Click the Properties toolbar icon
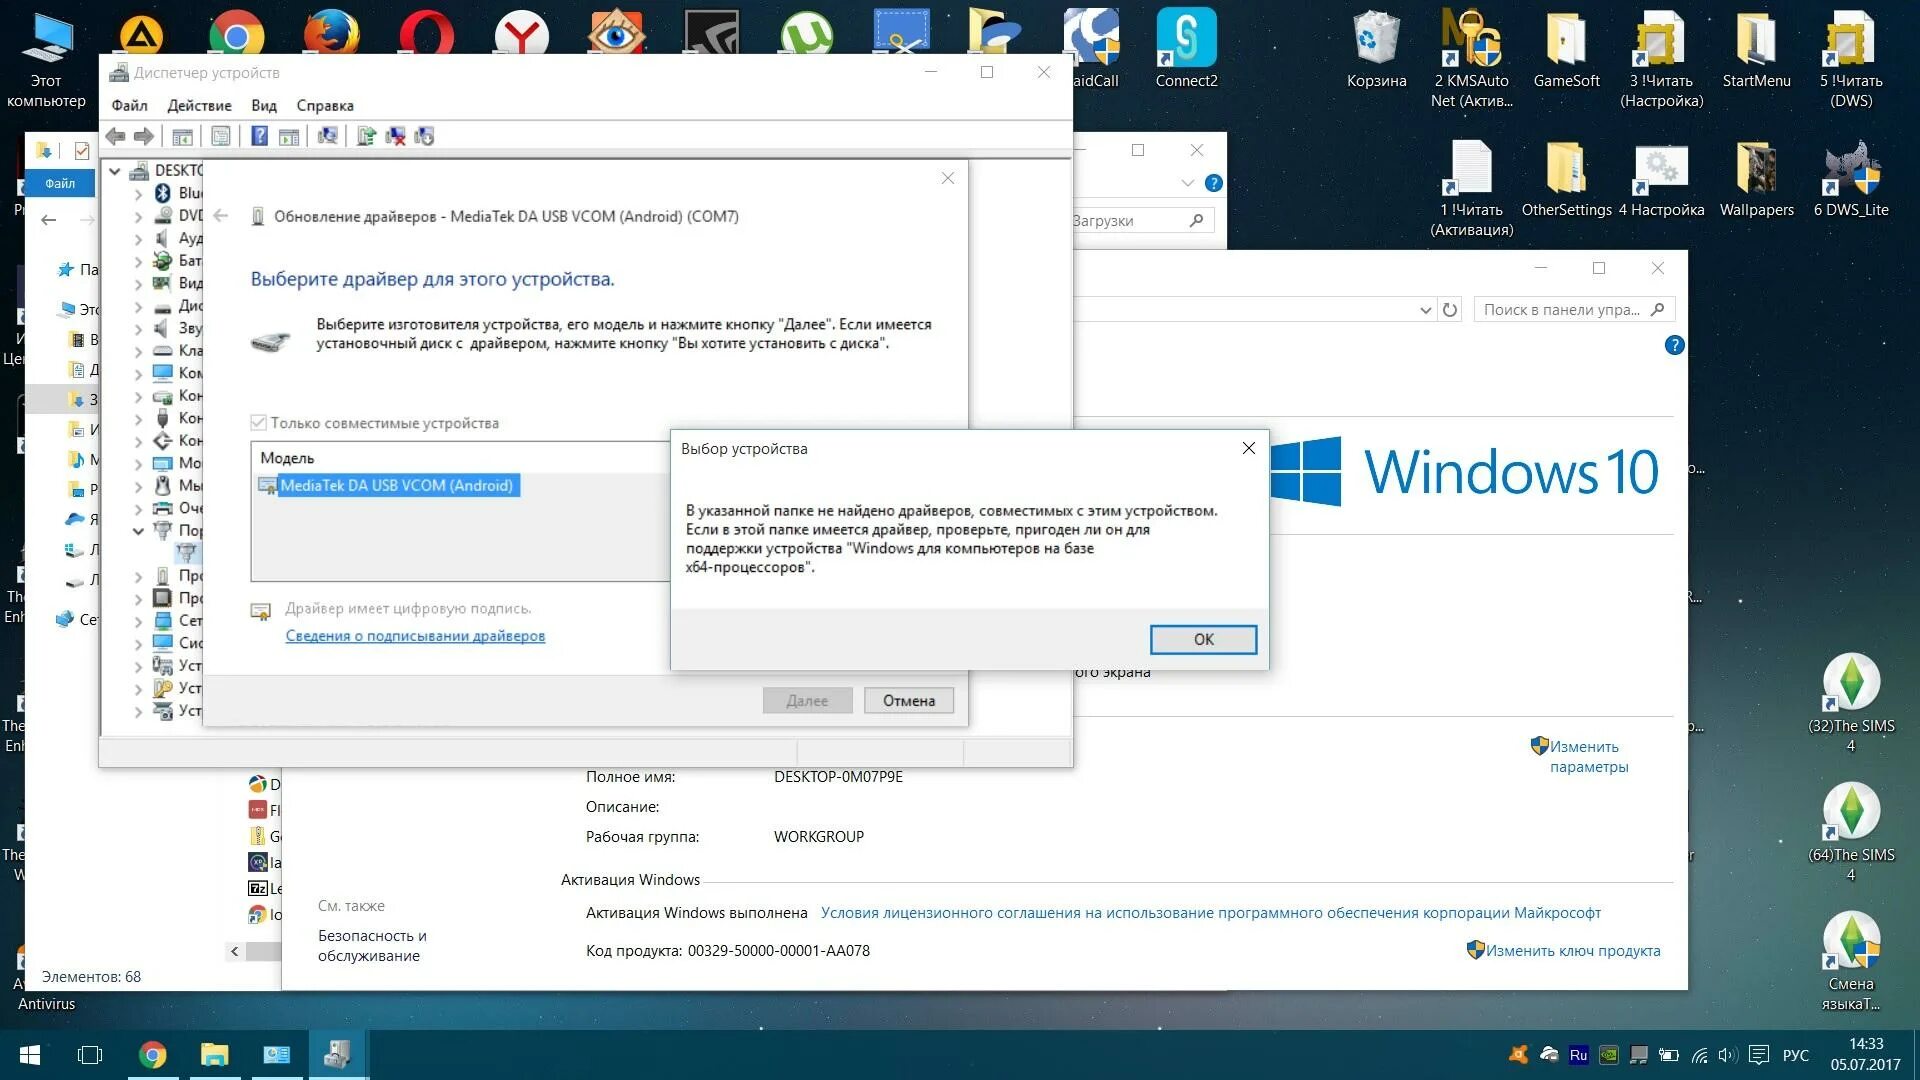The height and width of the screenshot is (1080, 1920). coord(221,136)
